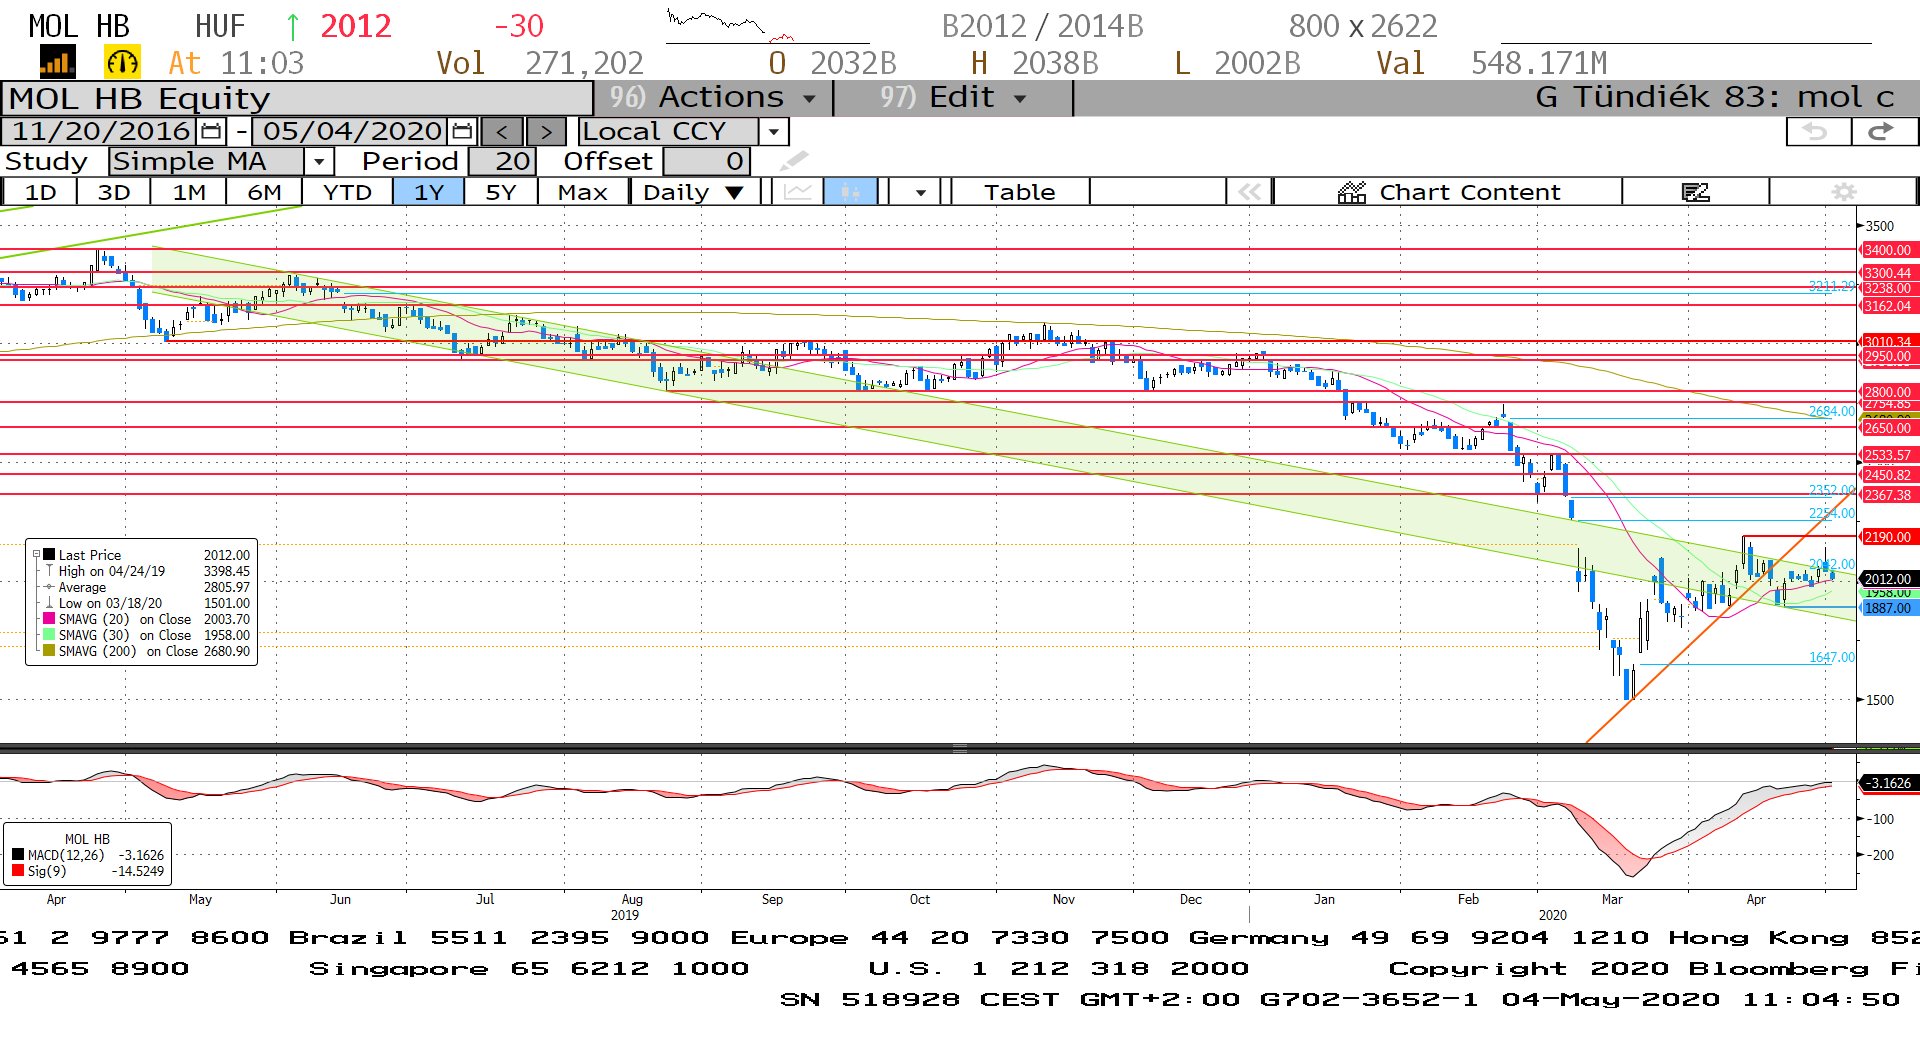Select the 1Y range tab
The image size is (1920, 1039).
[429, 191]
